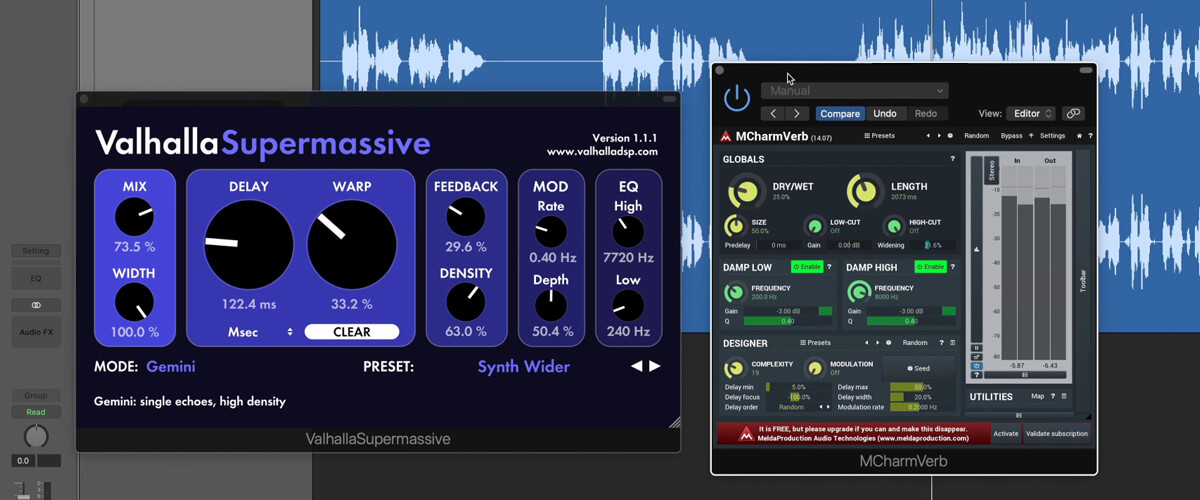The height and width of the screenshot is (500, 1200).
Task: Click the DAMP HIGH Frequency knob
Action: 858,292
